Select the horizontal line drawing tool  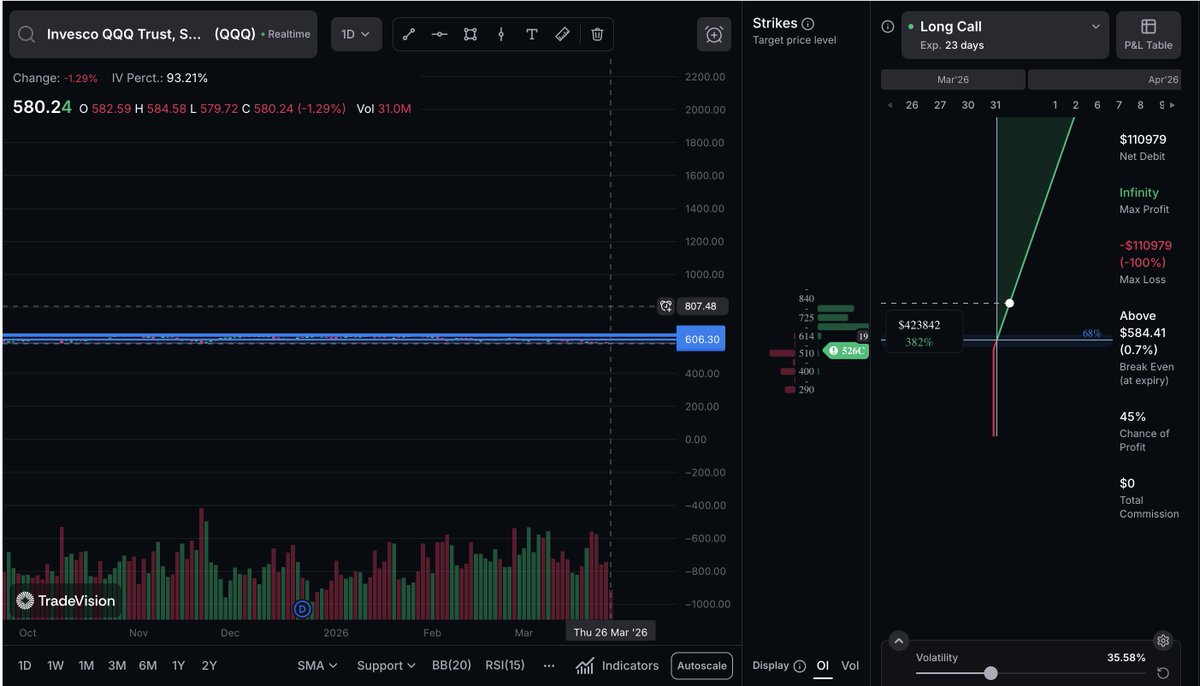point(439,34)
